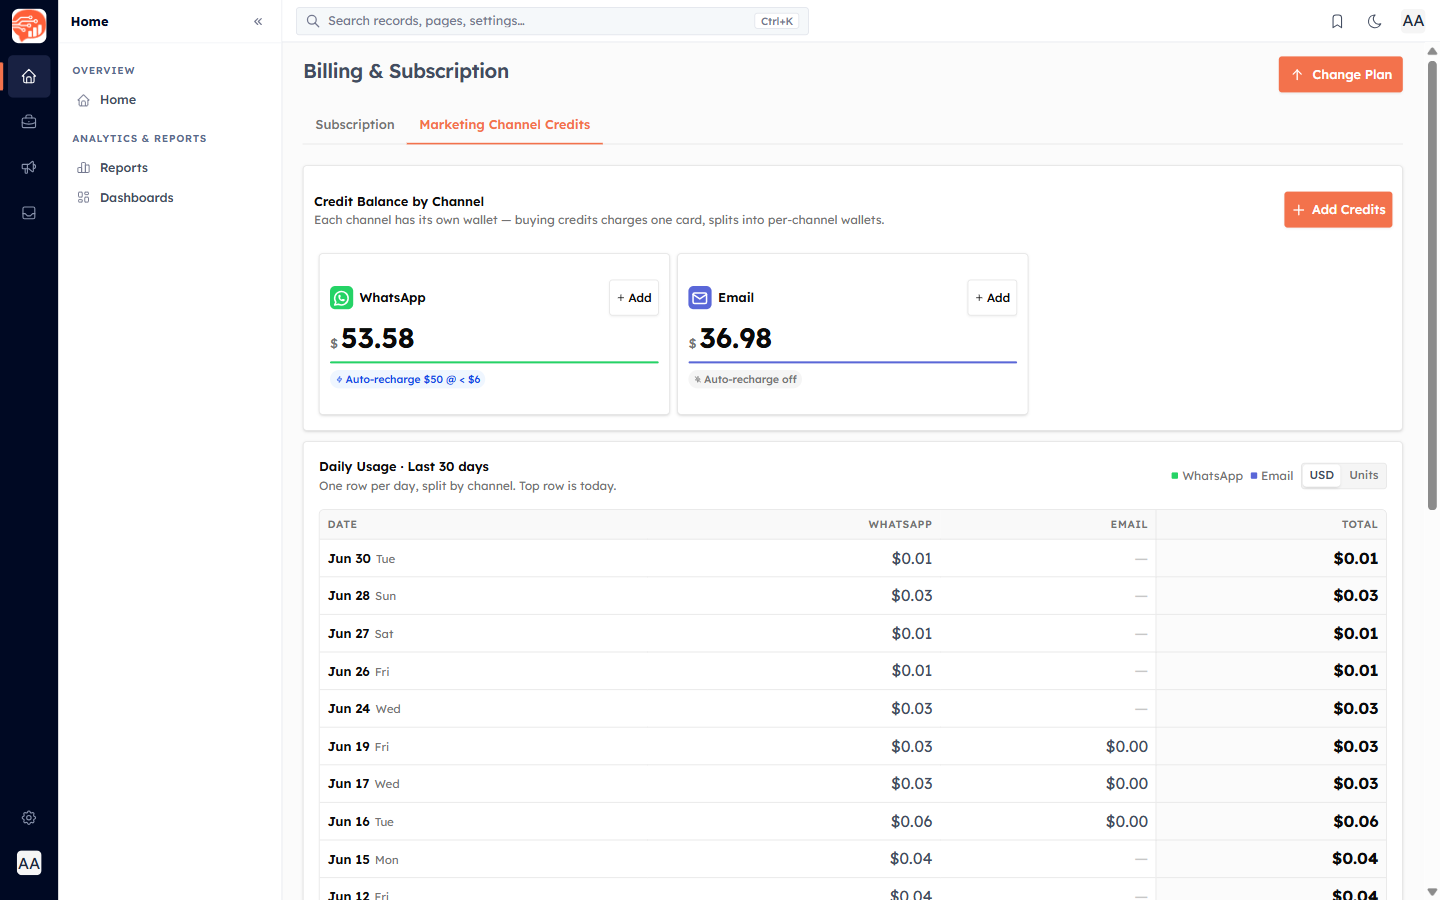Click the Jun 15 Mon row

[x=853, y=859]
